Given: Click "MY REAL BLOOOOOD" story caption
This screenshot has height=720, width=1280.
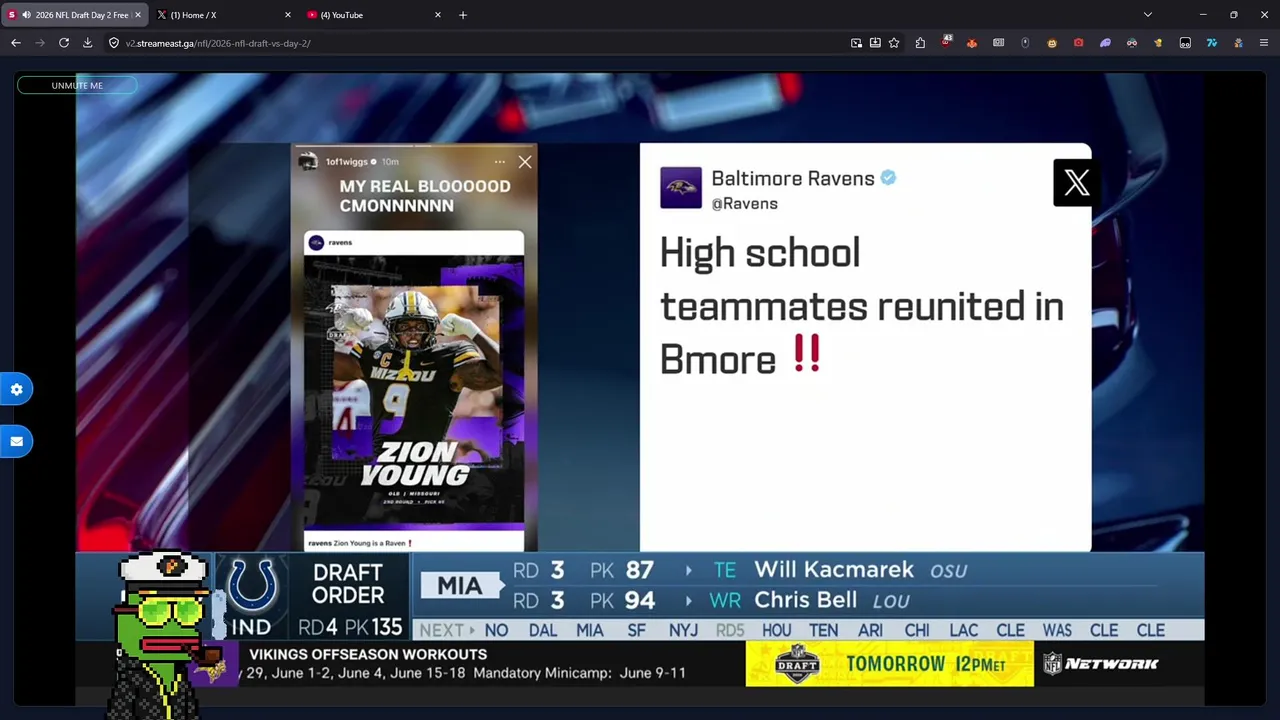Looking at the screenshot, I should click(425, 195).
